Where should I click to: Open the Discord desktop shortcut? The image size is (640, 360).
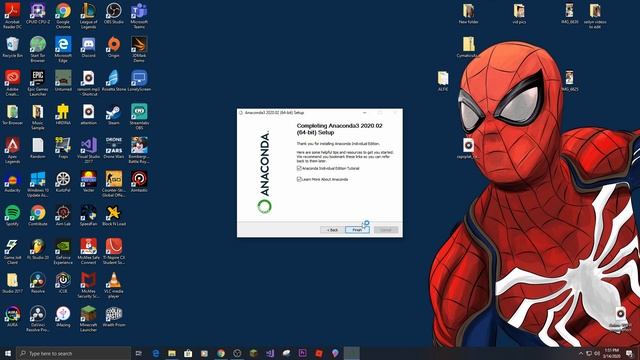[88, 47]
